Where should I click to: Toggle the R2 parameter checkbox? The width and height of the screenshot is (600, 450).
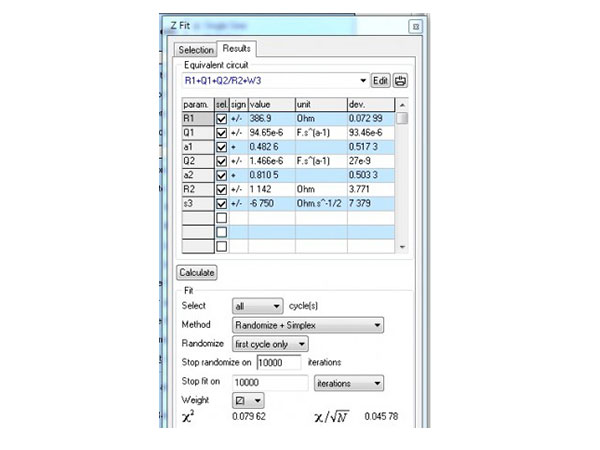click(x=221, y=189)
